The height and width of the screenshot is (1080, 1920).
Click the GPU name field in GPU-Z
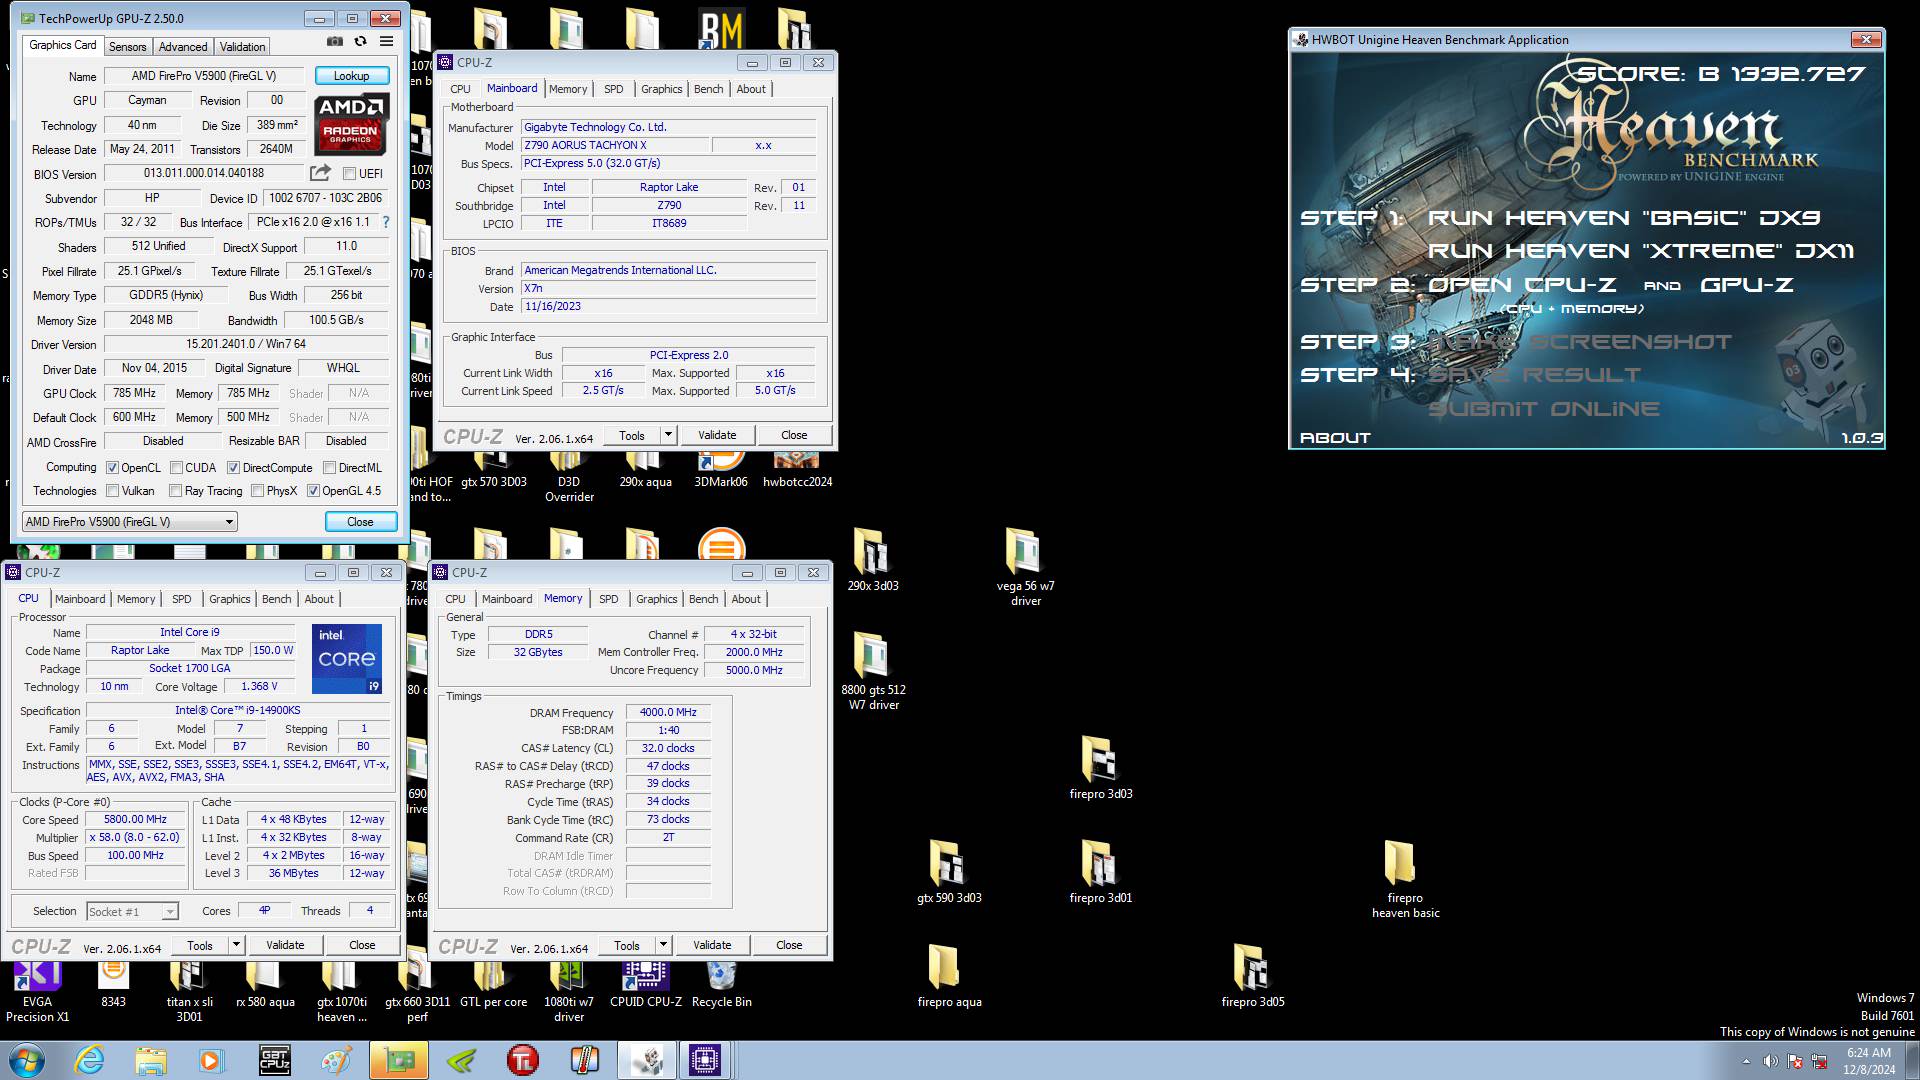pyautogui.click(x=204, y=76)
